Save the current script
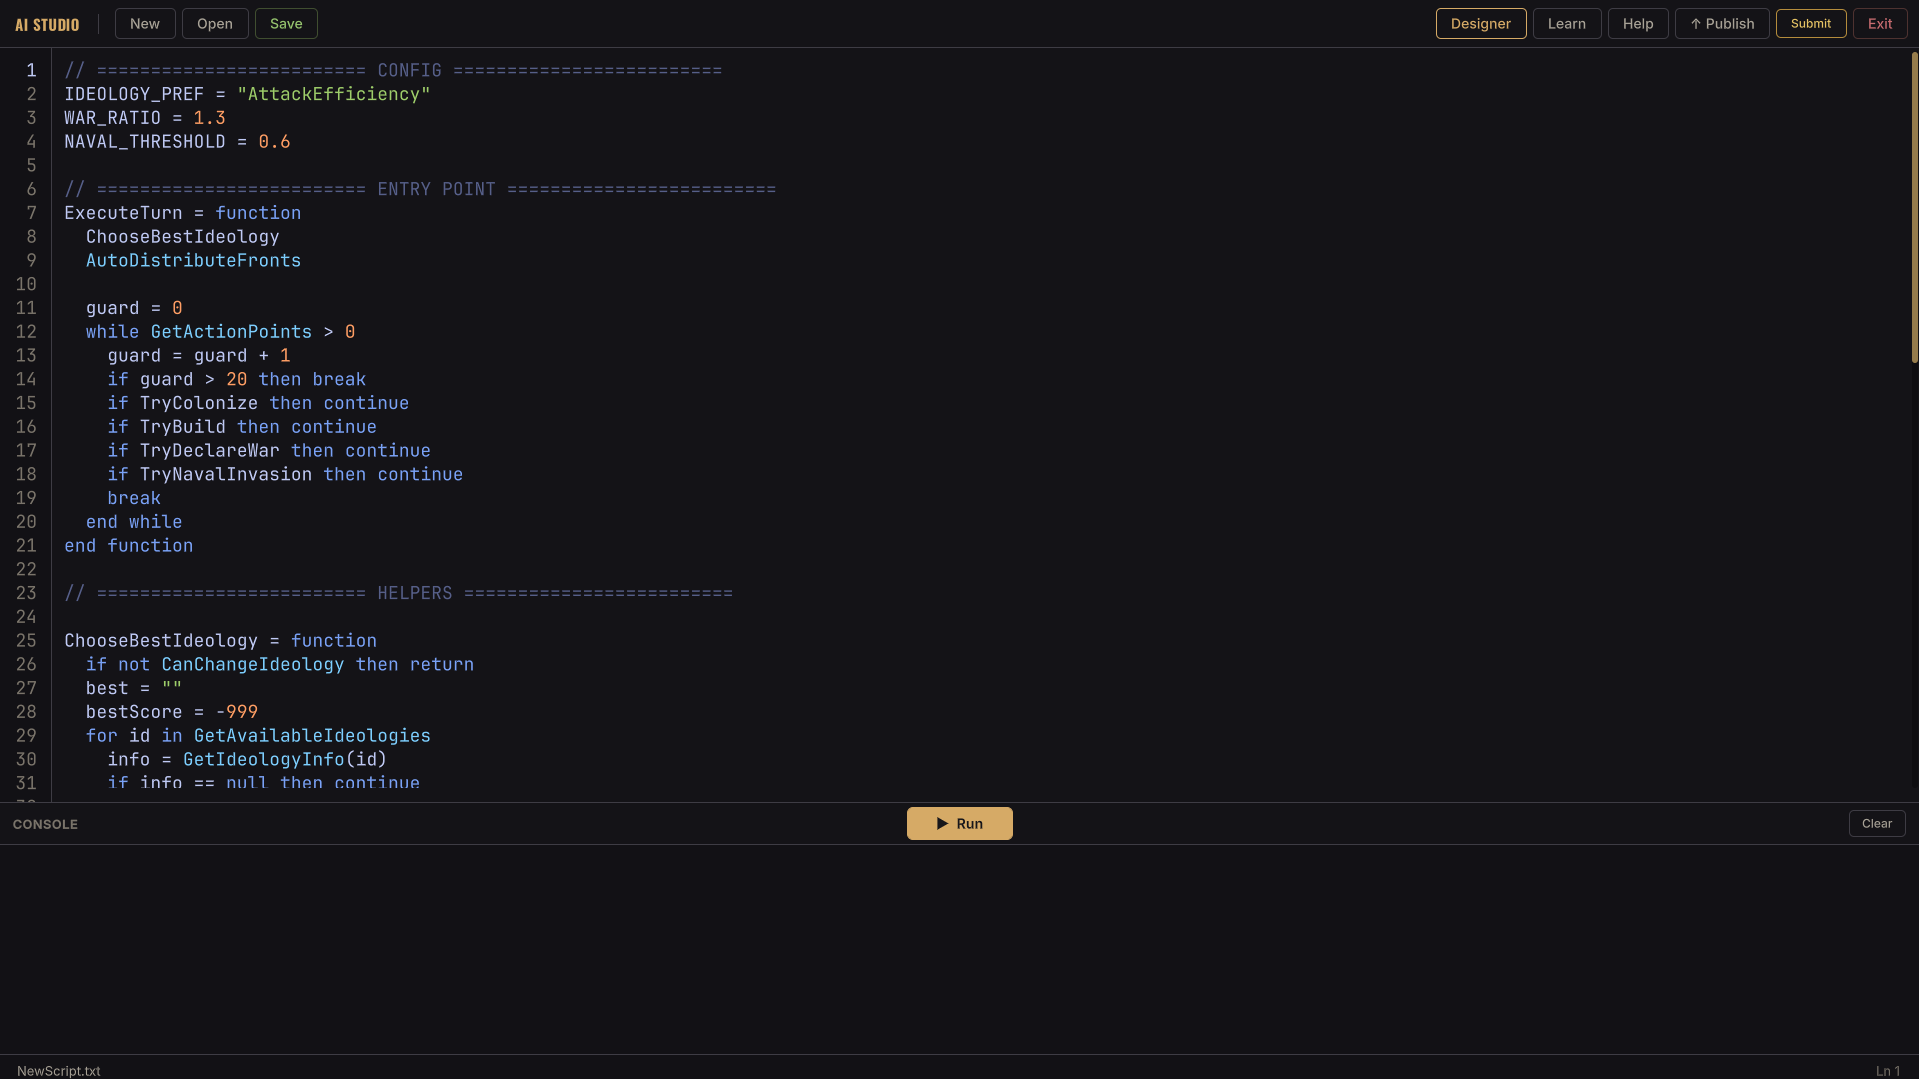The image size is (1919, 1079). tap(286, 24)
